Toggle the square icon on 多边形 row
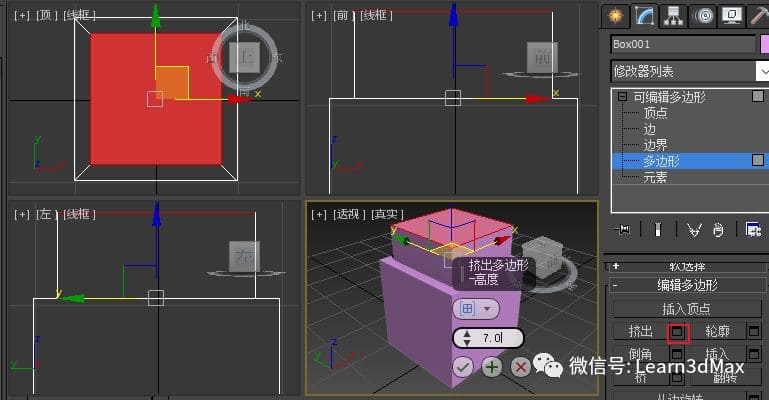This screenshot has height=400, width=769. [758, 160]
